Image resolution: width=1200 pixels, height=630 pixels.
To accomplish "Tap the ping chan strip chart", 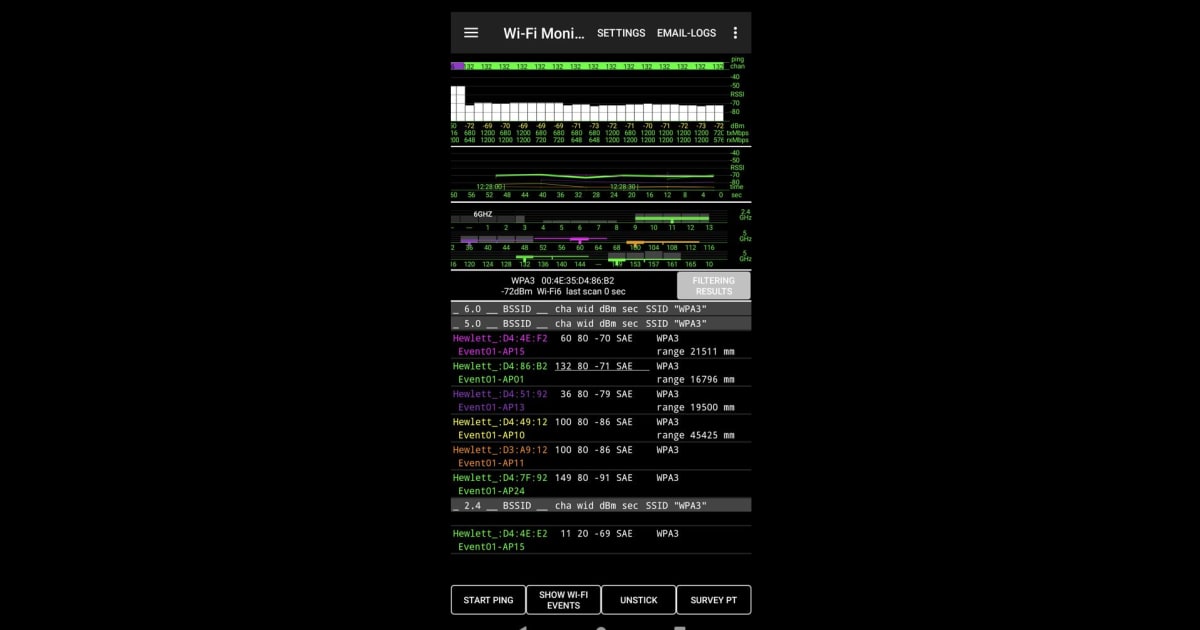I will [590, 64].
